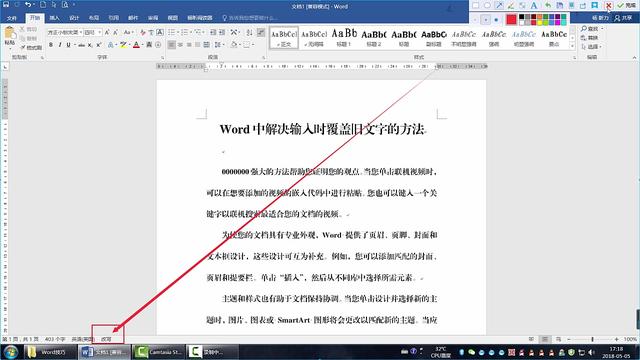The height and width of the screenshot is (360, 640).
Task: Toggle Superscript formatting
Action: coord(98,44)
